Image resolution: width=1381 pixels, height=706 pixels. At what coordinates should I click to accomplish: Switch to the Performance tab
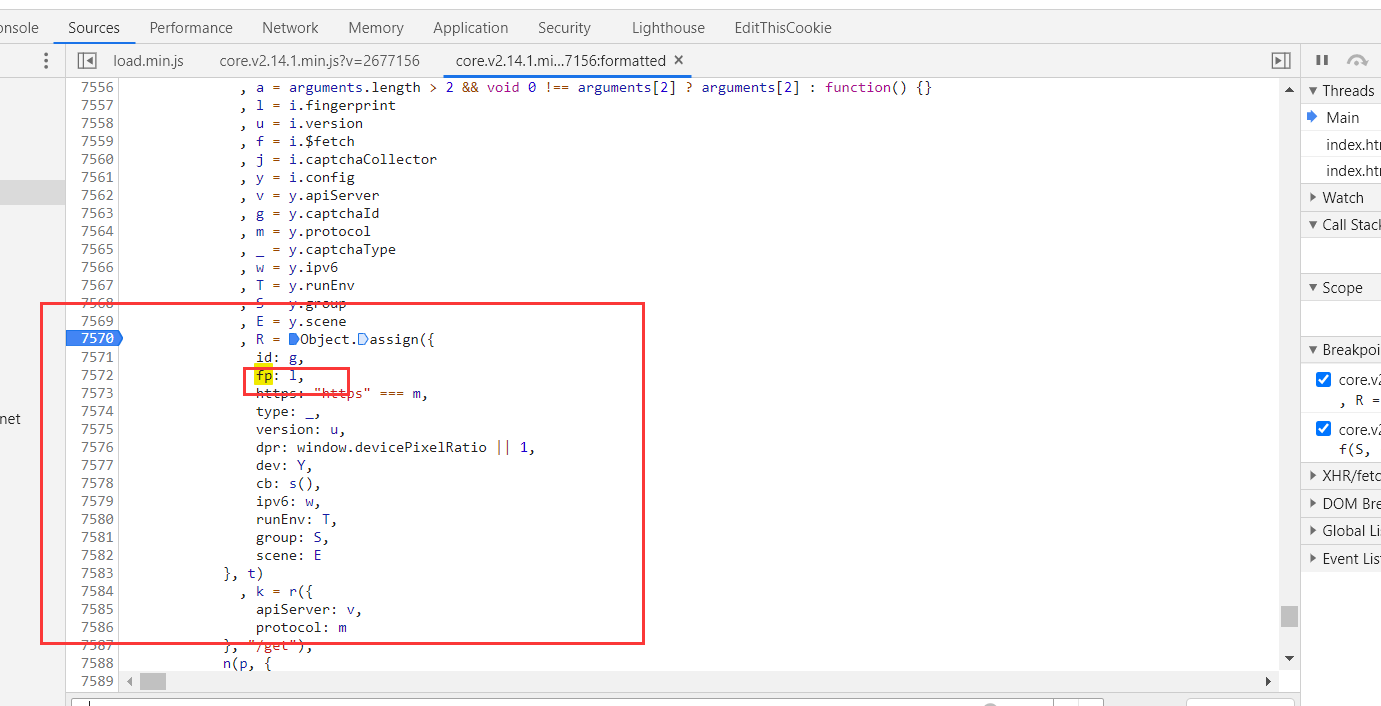click(x=191, y=28)
